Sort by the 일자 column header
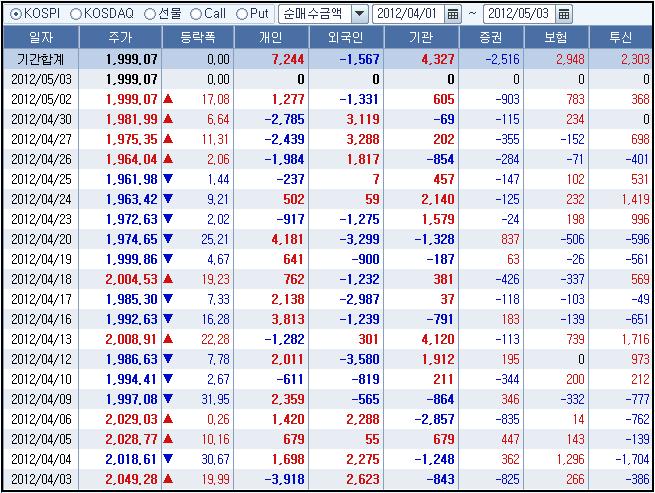Image resolution: width=655 pixels, height=493 pixels. click(x=41, y=38)
